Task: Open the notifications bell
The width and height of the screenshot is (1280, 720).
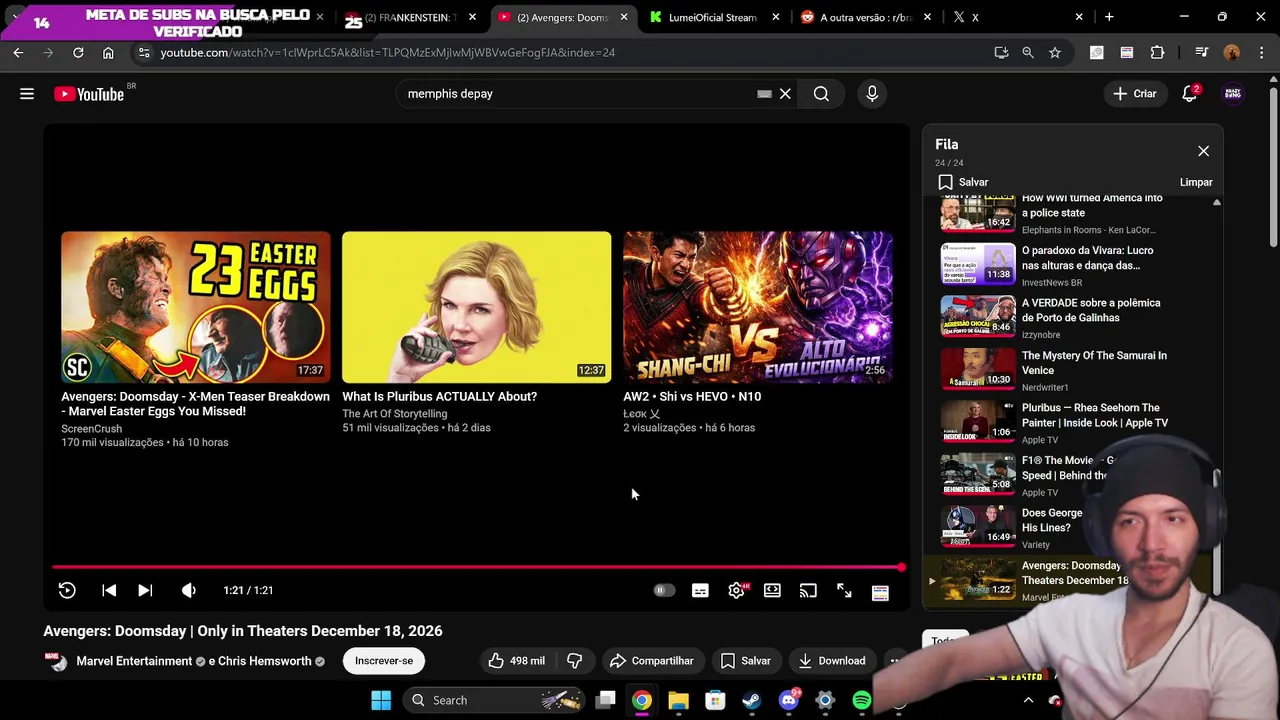Action: pos(1189,94)
